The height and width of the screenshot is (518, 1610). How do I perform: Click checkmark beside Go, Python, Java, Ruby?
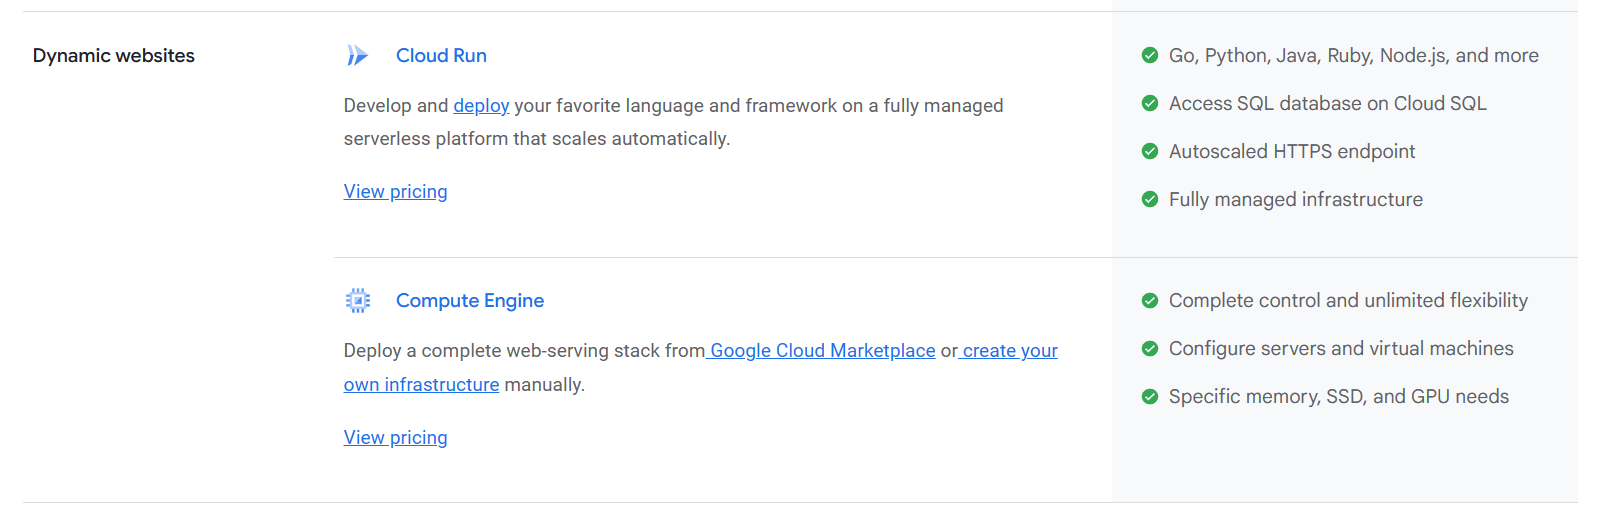[x=1150, y=56]
